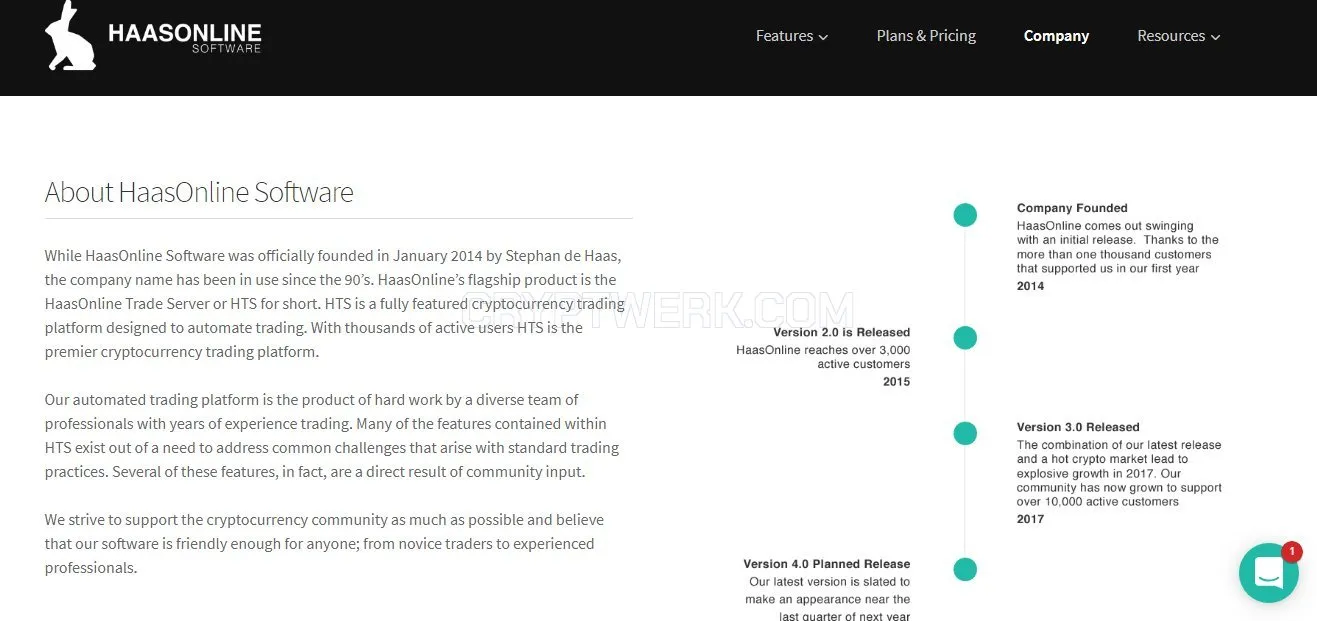Image resolution: width=1317 pixels, height=621 pixels.
Task: Open the live chat widget icon
Action: pyautogui.click(x=1268, y=573)
